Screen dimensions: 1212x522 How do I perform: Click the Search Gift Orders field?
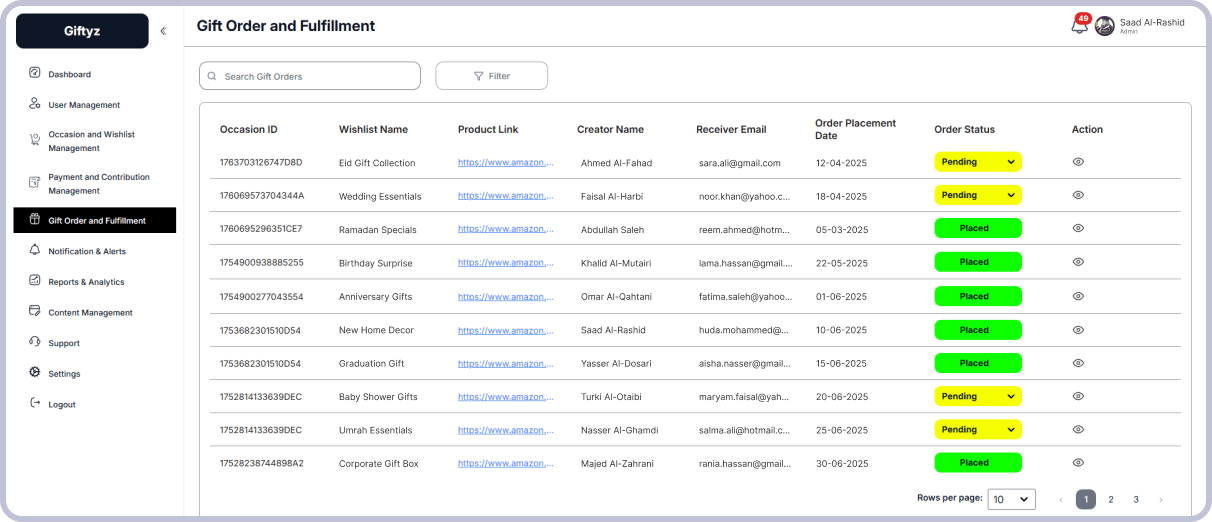pos(310,76)
